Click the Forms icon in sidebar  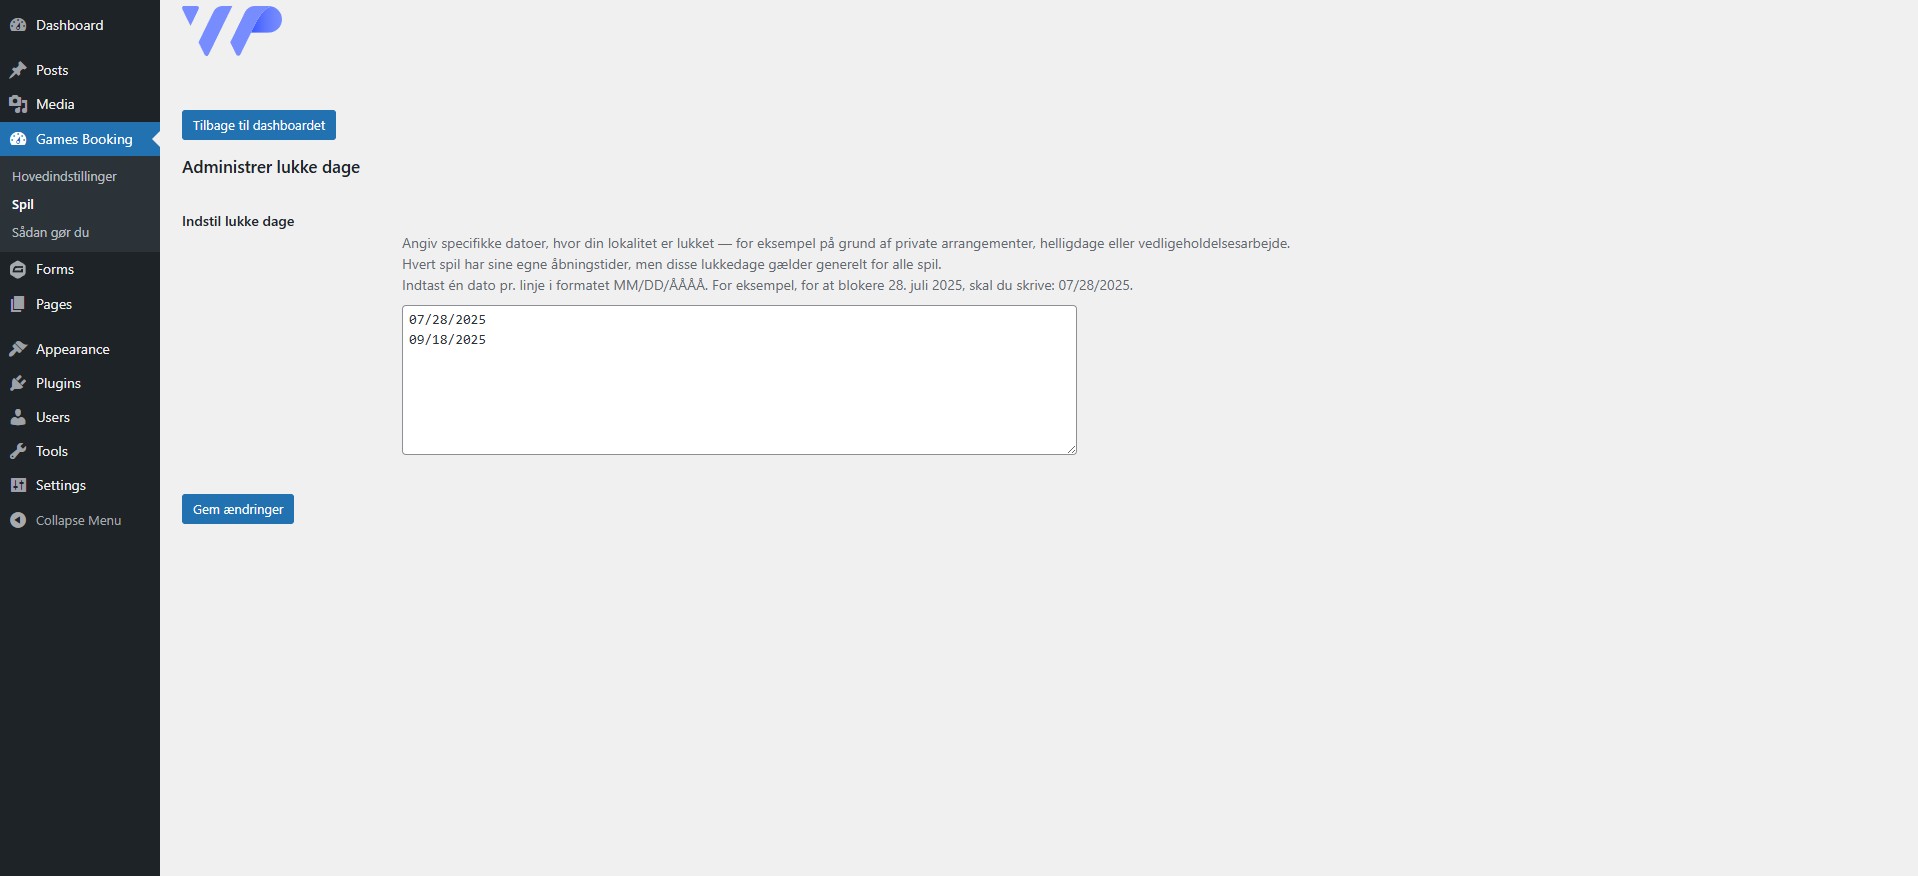coord(18,269)
